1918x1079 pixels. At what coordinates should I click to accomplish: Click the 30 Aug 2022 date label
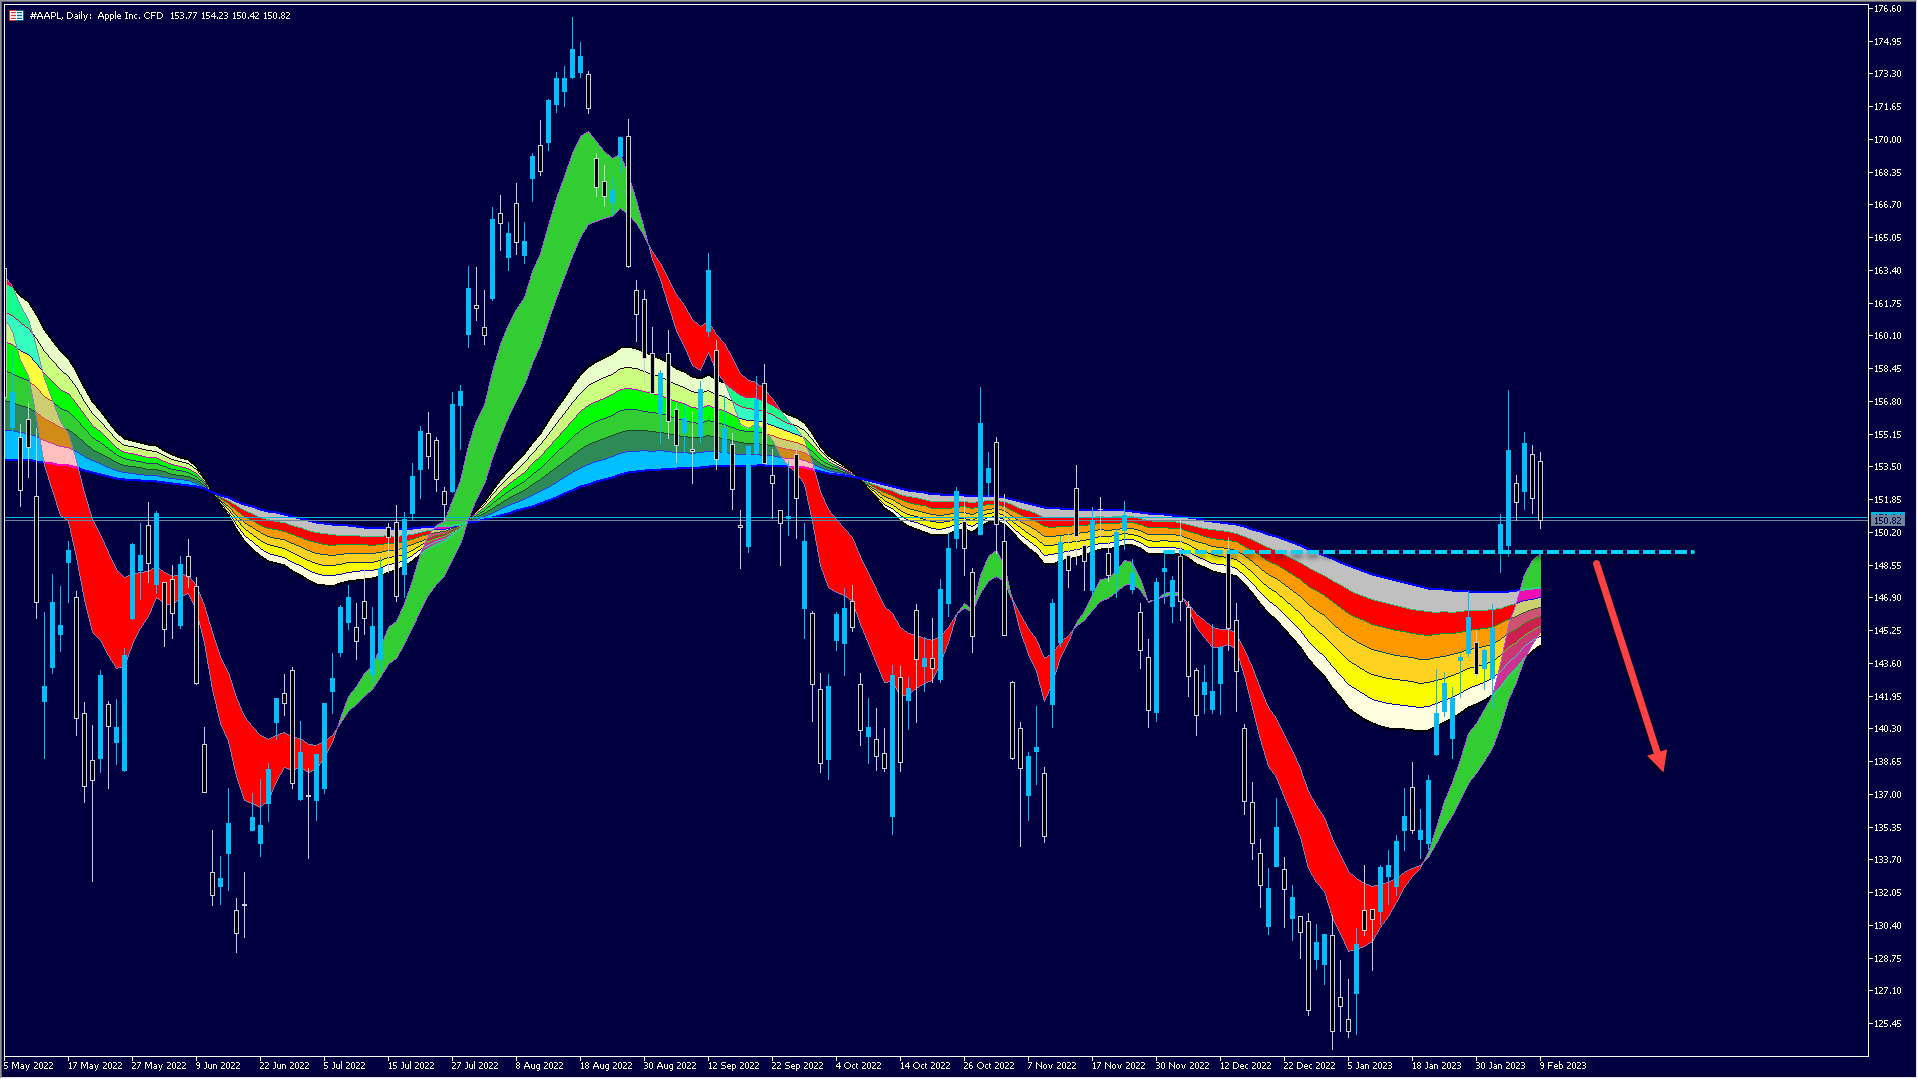point(670,1066)
